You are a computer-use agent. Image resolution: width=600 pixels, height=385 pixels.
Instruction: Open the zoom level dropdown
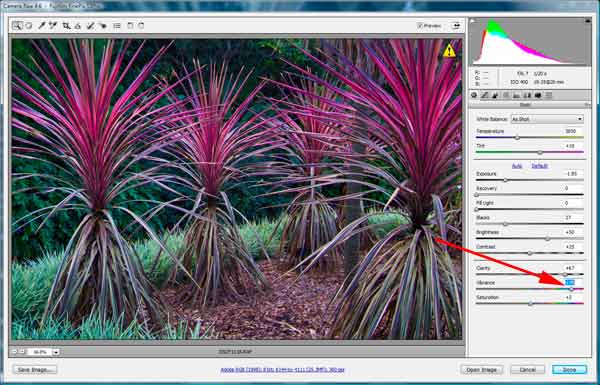(x=56, y=352)
